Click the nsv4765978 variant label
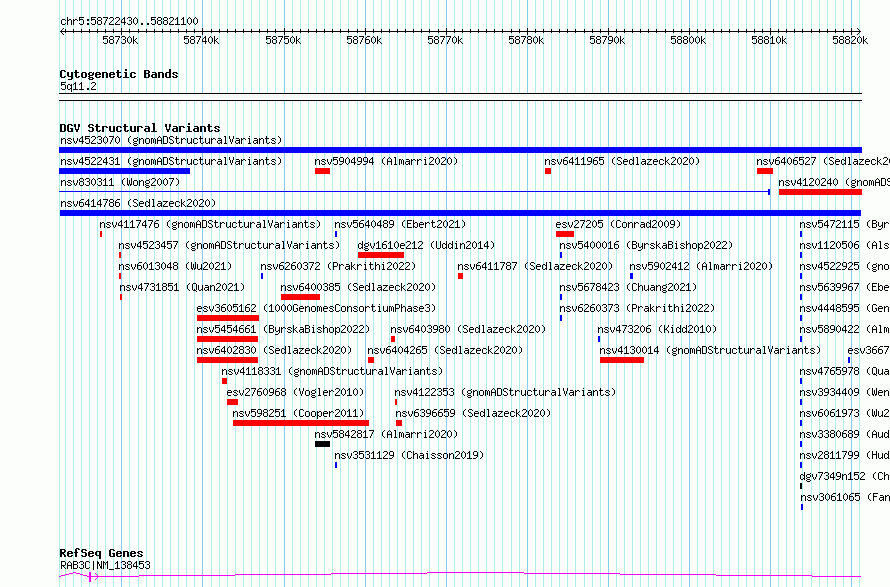Image resolution: width=890 pixels, height=587 pixels. point(845,371)
